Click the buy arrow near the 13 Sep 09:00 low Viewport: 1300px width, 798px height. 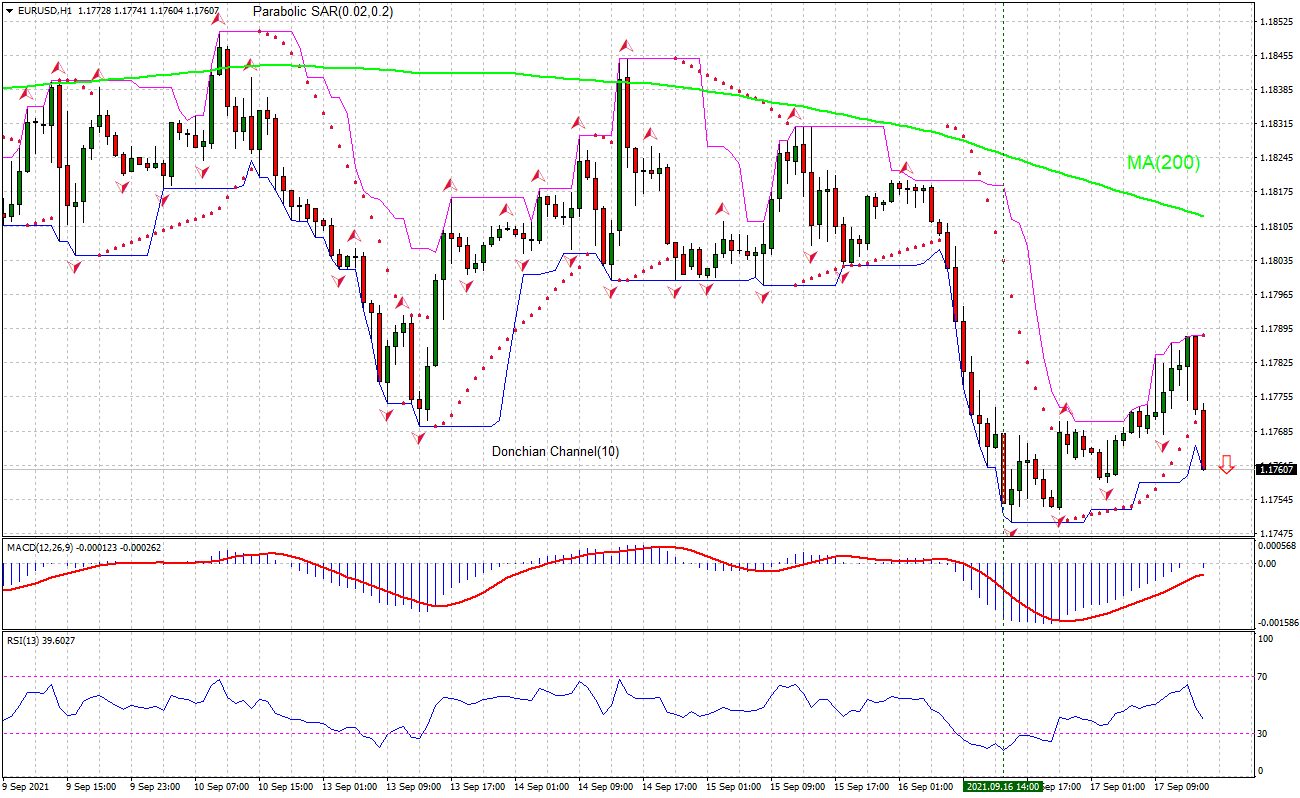(x=418, y=437)
